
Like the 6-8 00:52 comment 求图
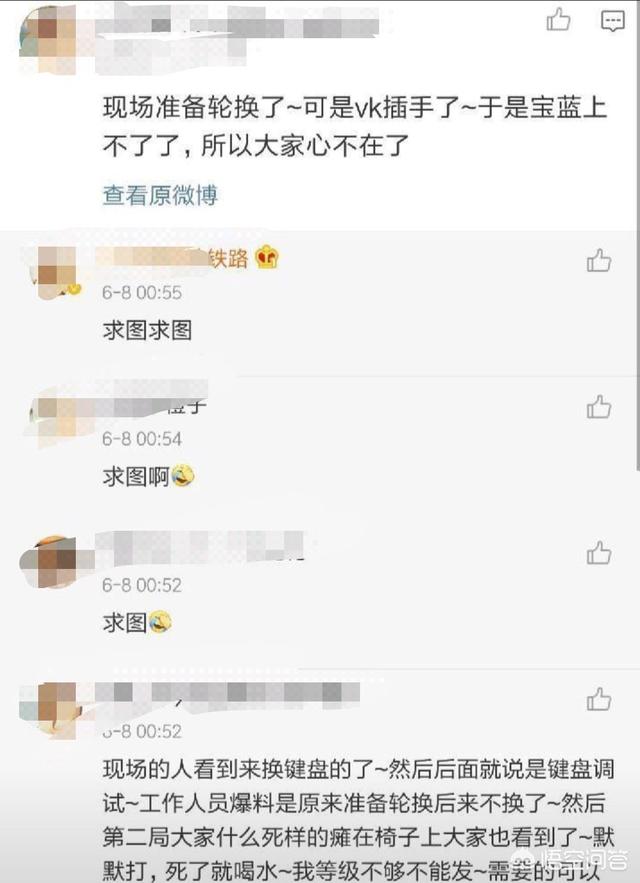(598, 553)
